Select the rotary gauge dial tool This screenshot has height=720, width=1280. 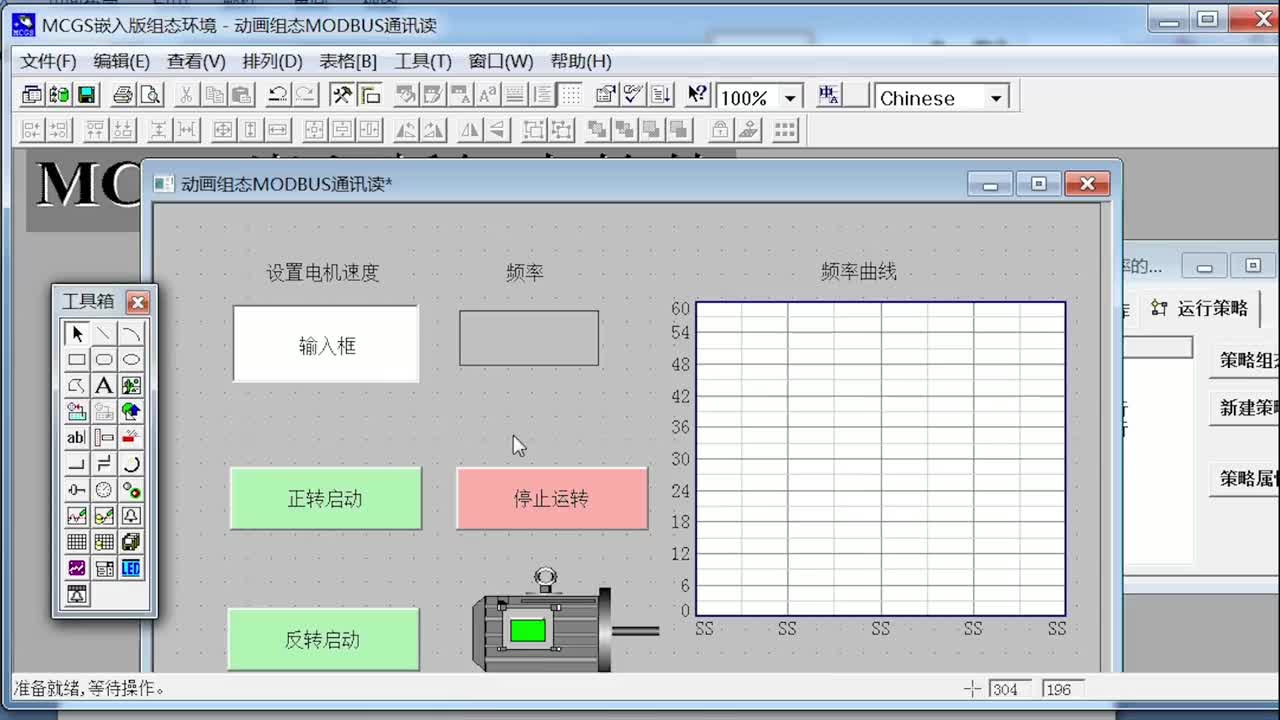click(x=104, y=490)
